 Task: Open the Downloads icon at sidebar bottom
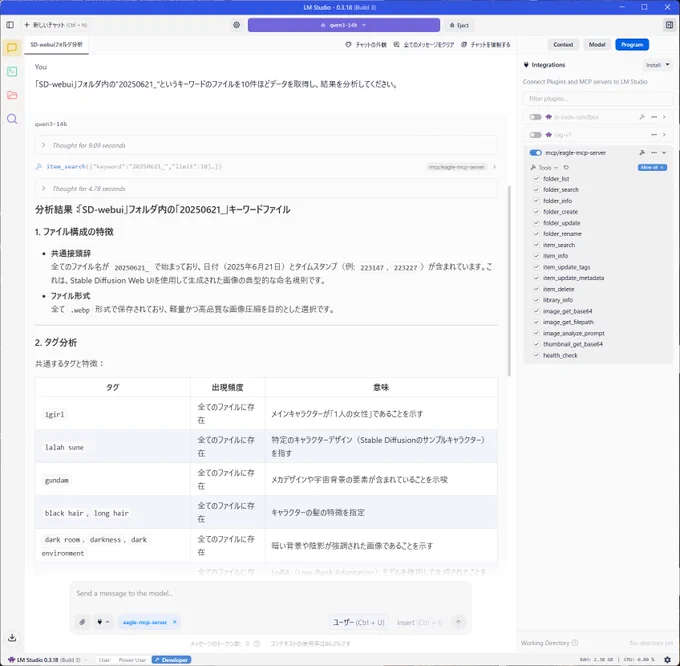(12, 637)
